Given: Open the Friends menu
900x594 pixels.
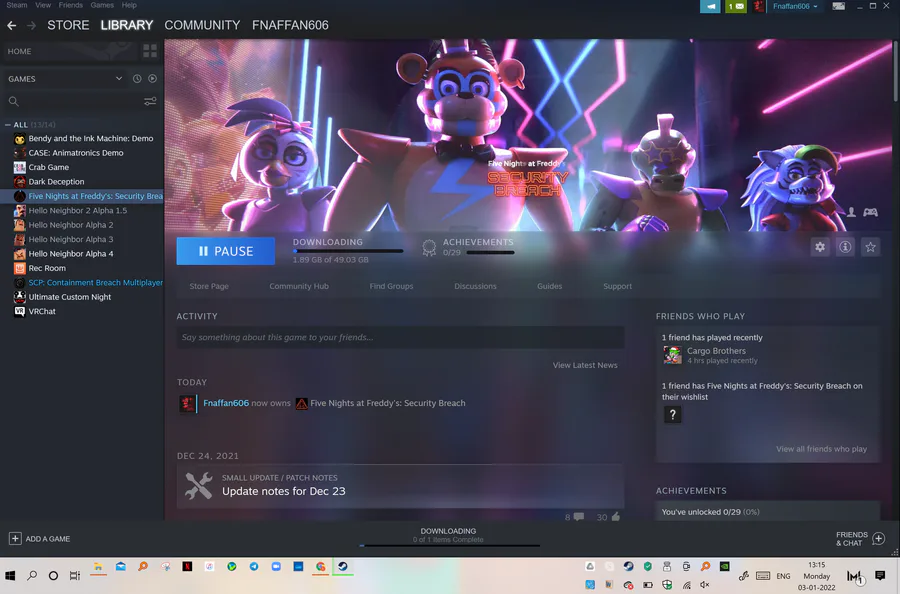Looking at the screenshot, I should pos(71,5).
